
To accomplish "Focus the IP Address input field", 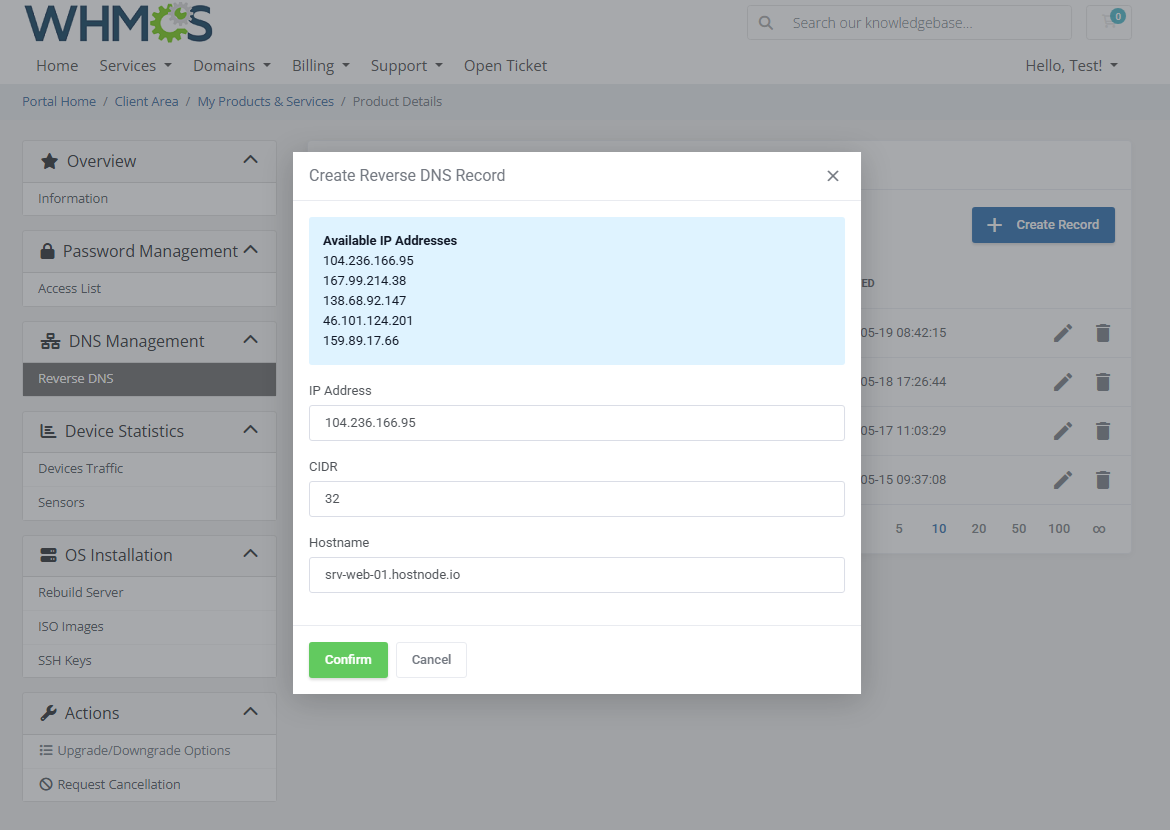I will tap(577, 423).
